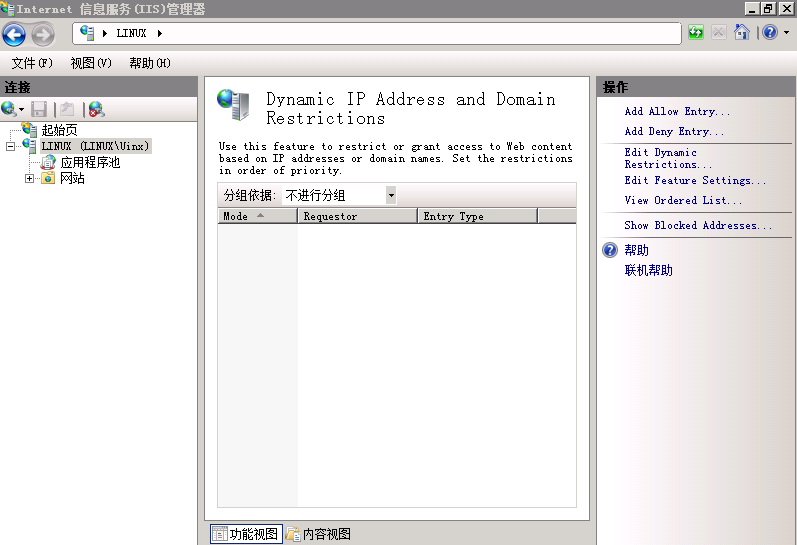The height and width of the screenshot is (545, 797).
Task: Switch to 内容视图 tab
Action: coord(319,534)
